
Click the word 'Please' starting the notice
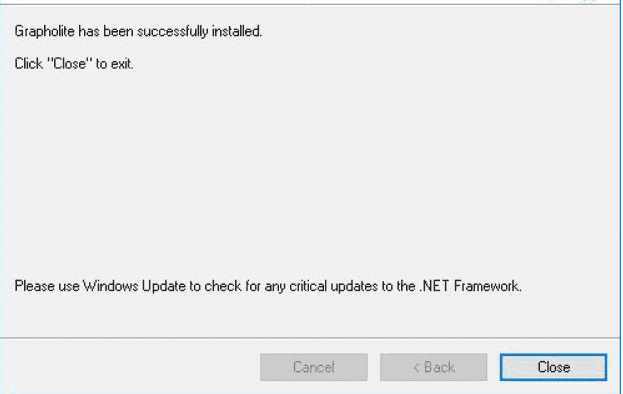35,286
